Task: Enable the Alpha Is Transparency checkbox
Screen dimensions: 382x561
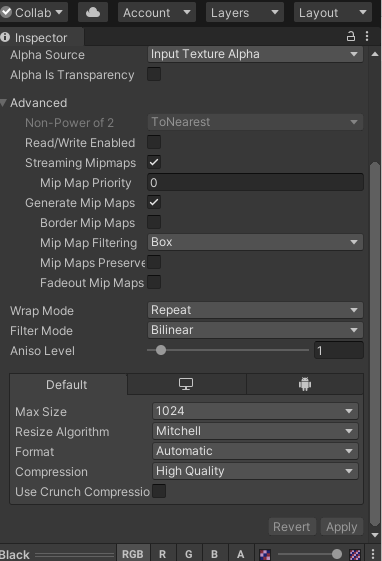Action: 154,74
